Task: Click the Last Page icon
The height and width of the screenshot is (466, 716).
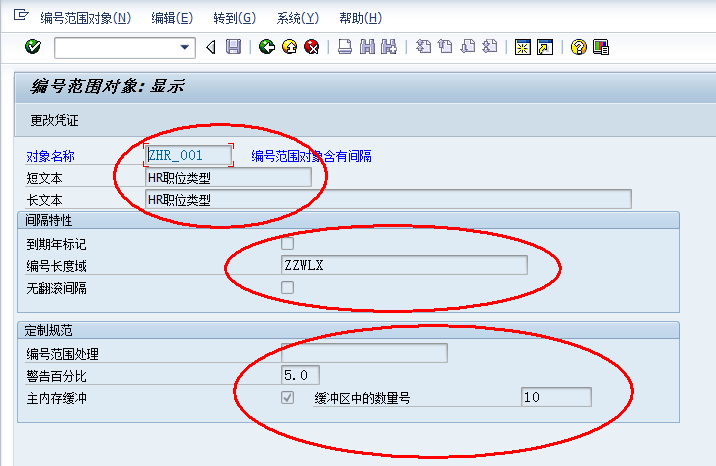Action: coord(490,47)
